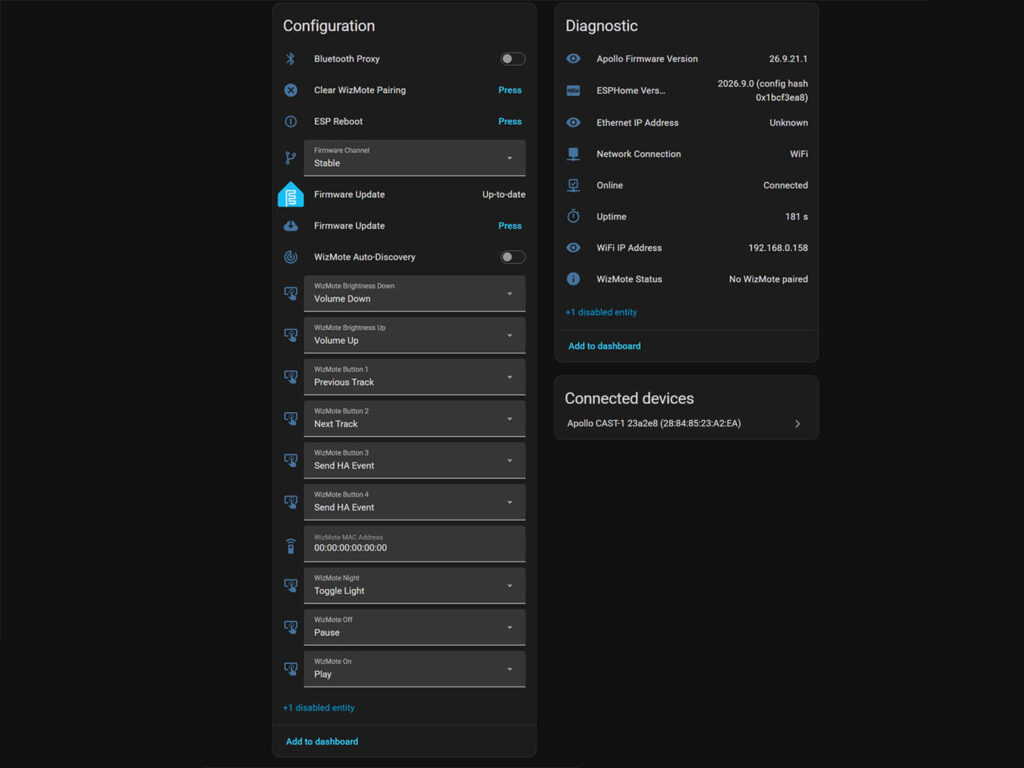Click Press for Firmware Update
This screenshot has height=768, width=1024.
(510, 226)
